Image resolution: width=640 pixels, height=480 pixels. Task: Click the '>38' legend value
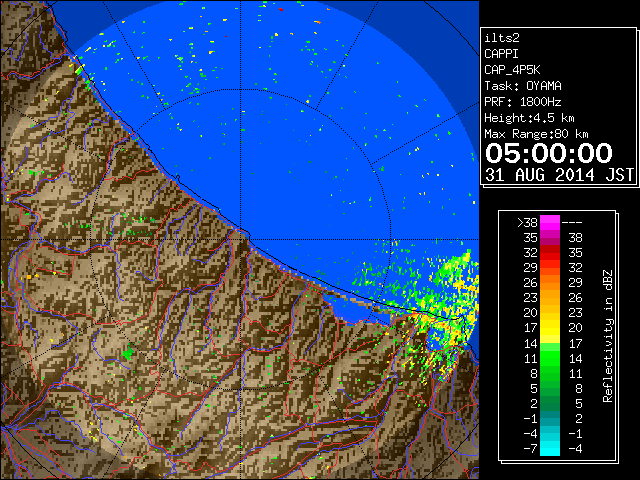(x=527, y=223)
